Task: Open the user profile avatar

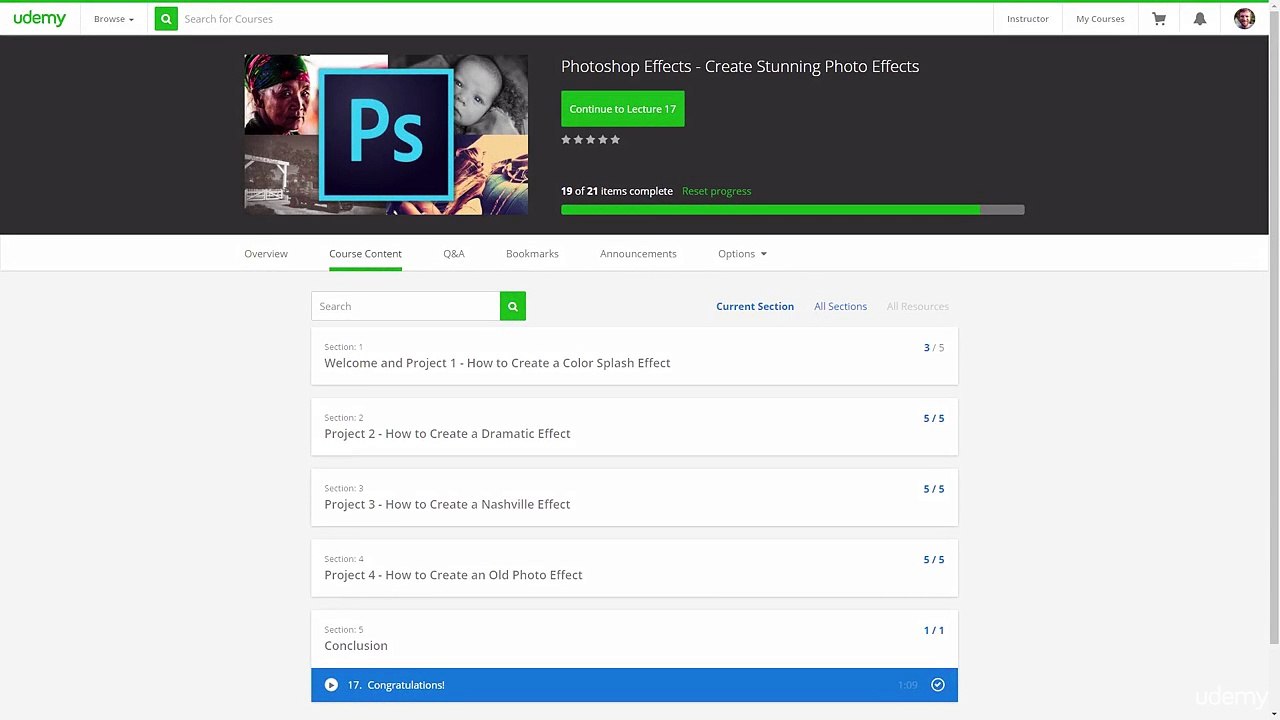Action: click(x=1244, y=19)
